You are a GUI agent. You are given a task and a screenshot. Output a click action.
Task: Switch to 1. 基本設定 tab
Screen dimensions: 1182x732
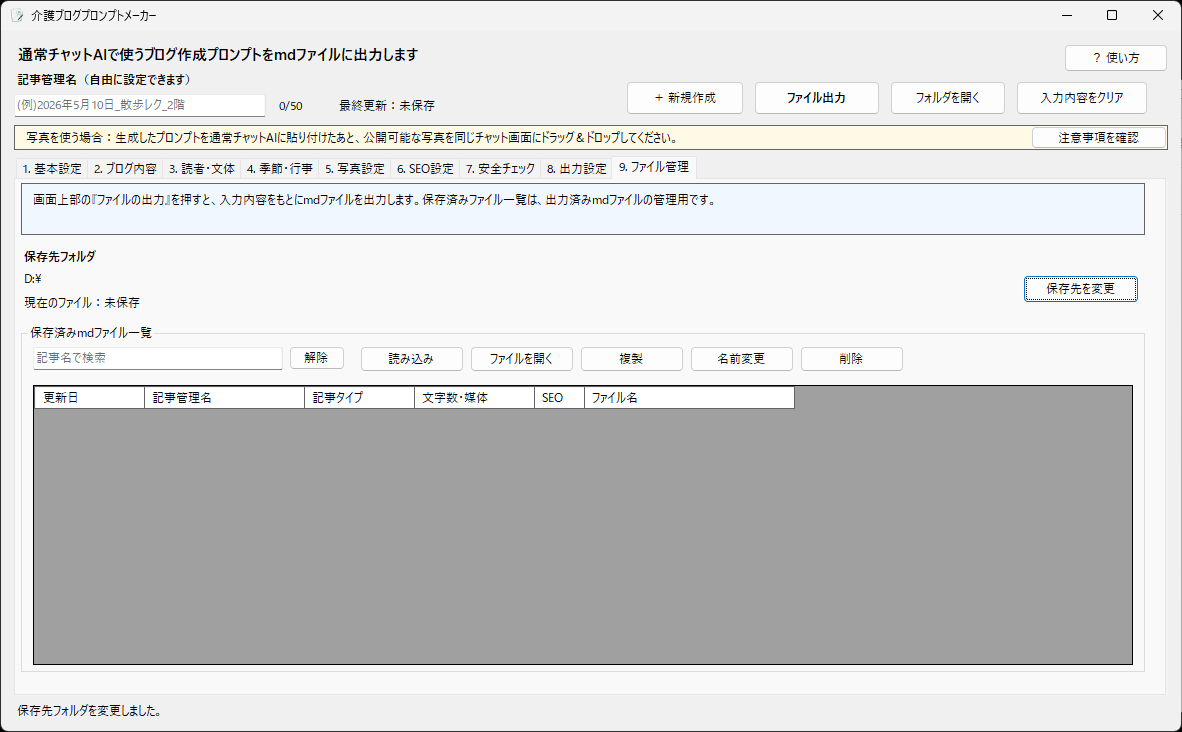(51, 169)
